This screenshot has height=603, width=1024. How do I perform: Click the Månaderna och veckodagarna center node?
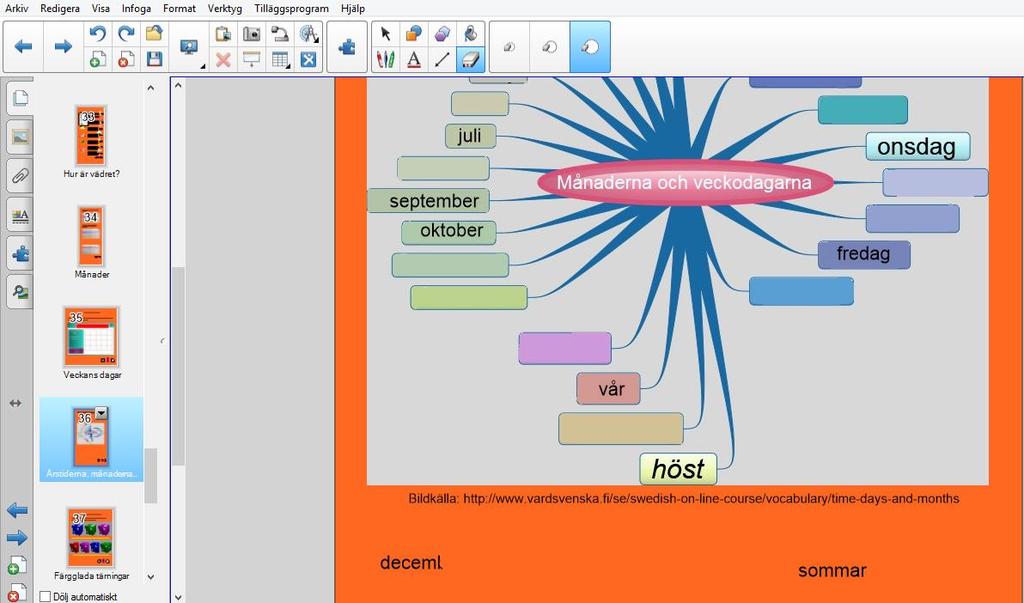(x=684, y=182)
